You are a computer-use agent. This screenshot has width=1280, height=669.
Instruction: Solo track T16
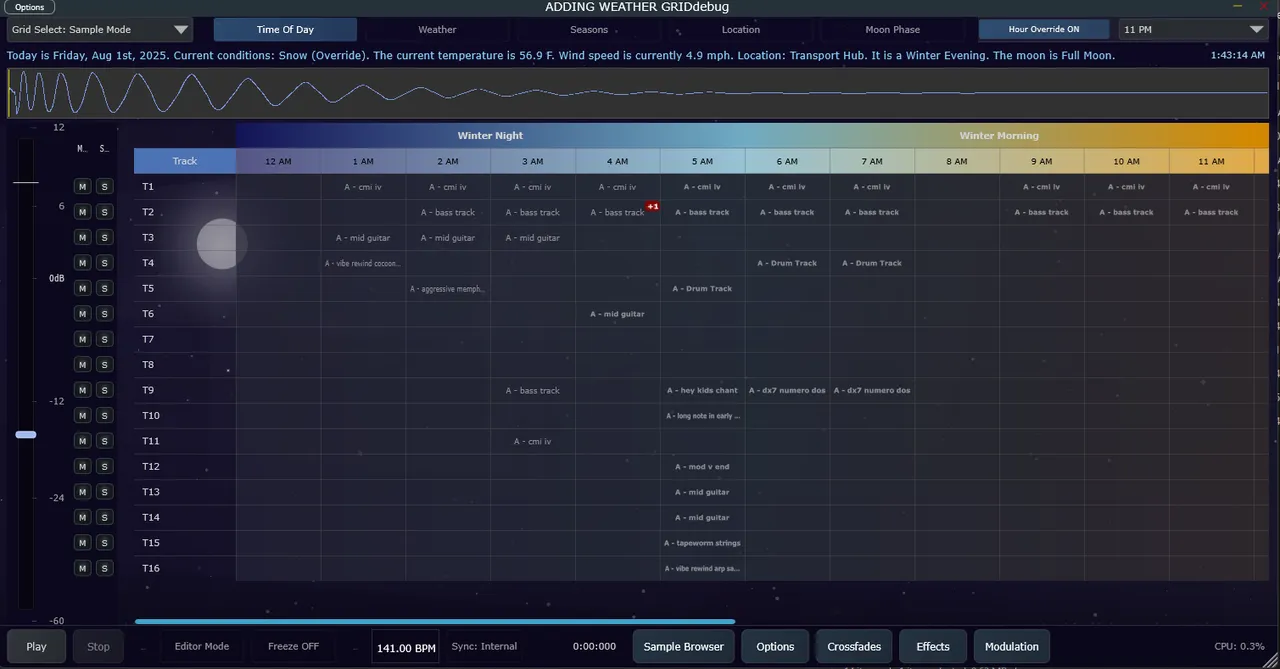coord(104,568)
